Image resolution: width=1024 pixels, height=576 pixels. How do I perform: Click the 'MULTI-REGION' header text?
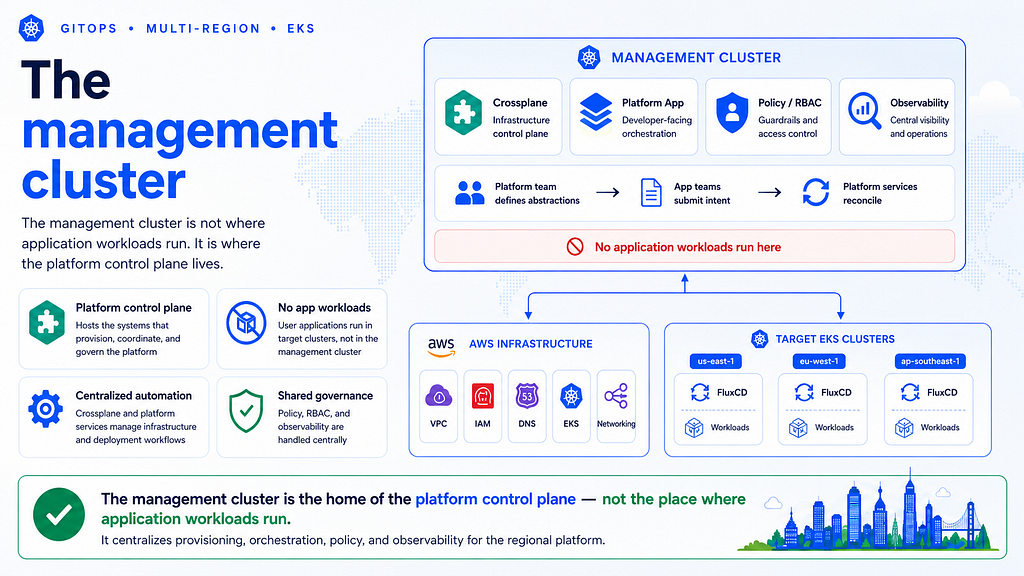tap(203, 29)
